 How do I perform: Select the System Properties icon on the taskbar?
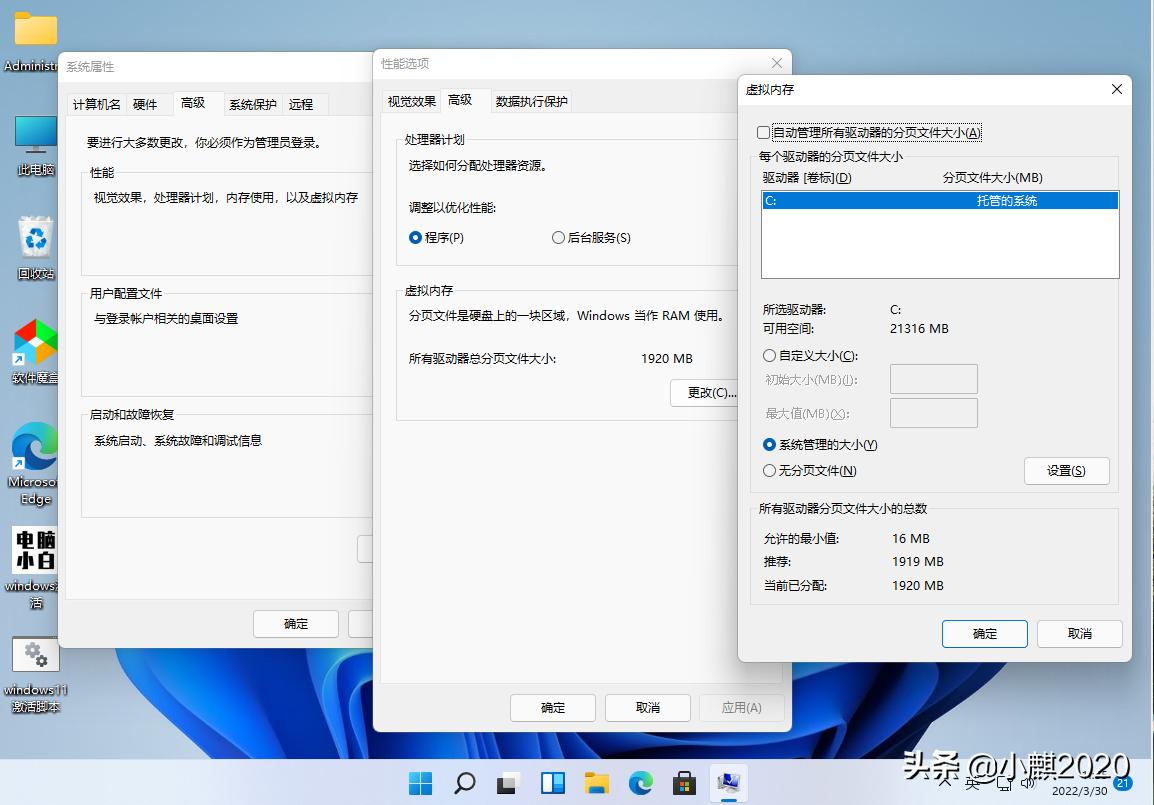pos(729,783)
